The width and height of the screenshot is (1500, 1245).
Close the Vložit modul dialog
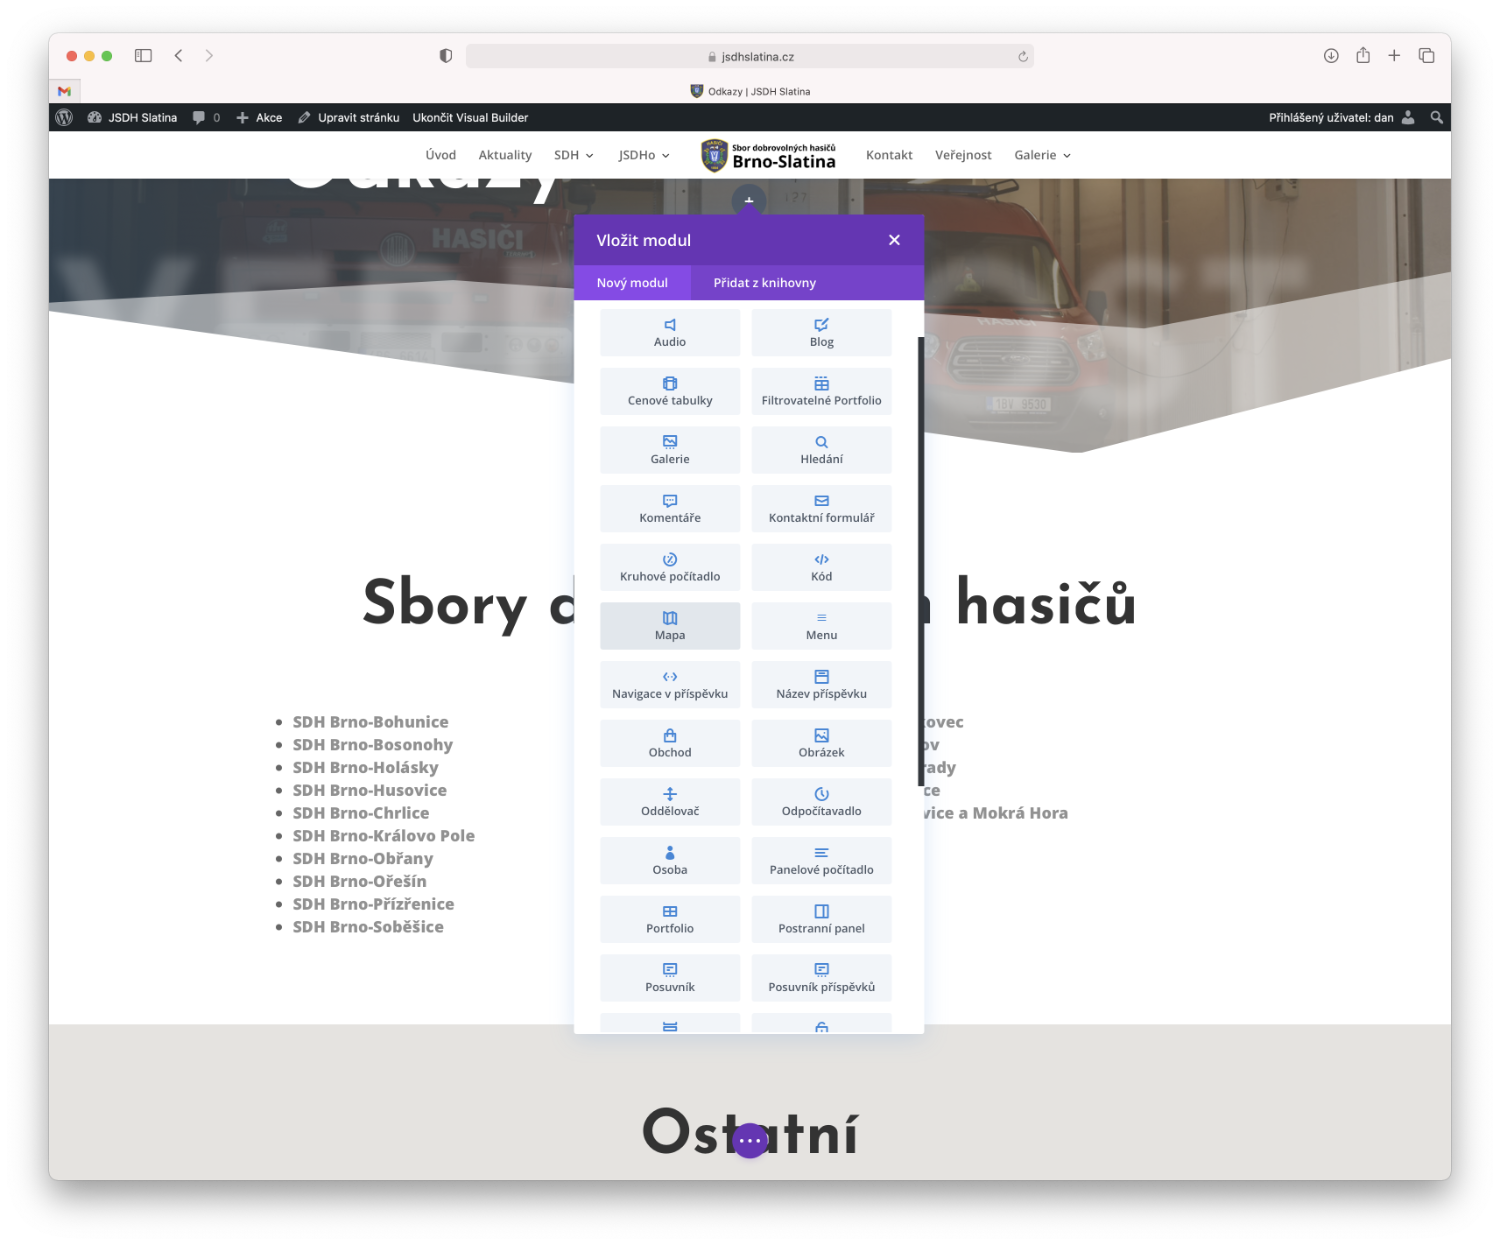tap(894, 240)
